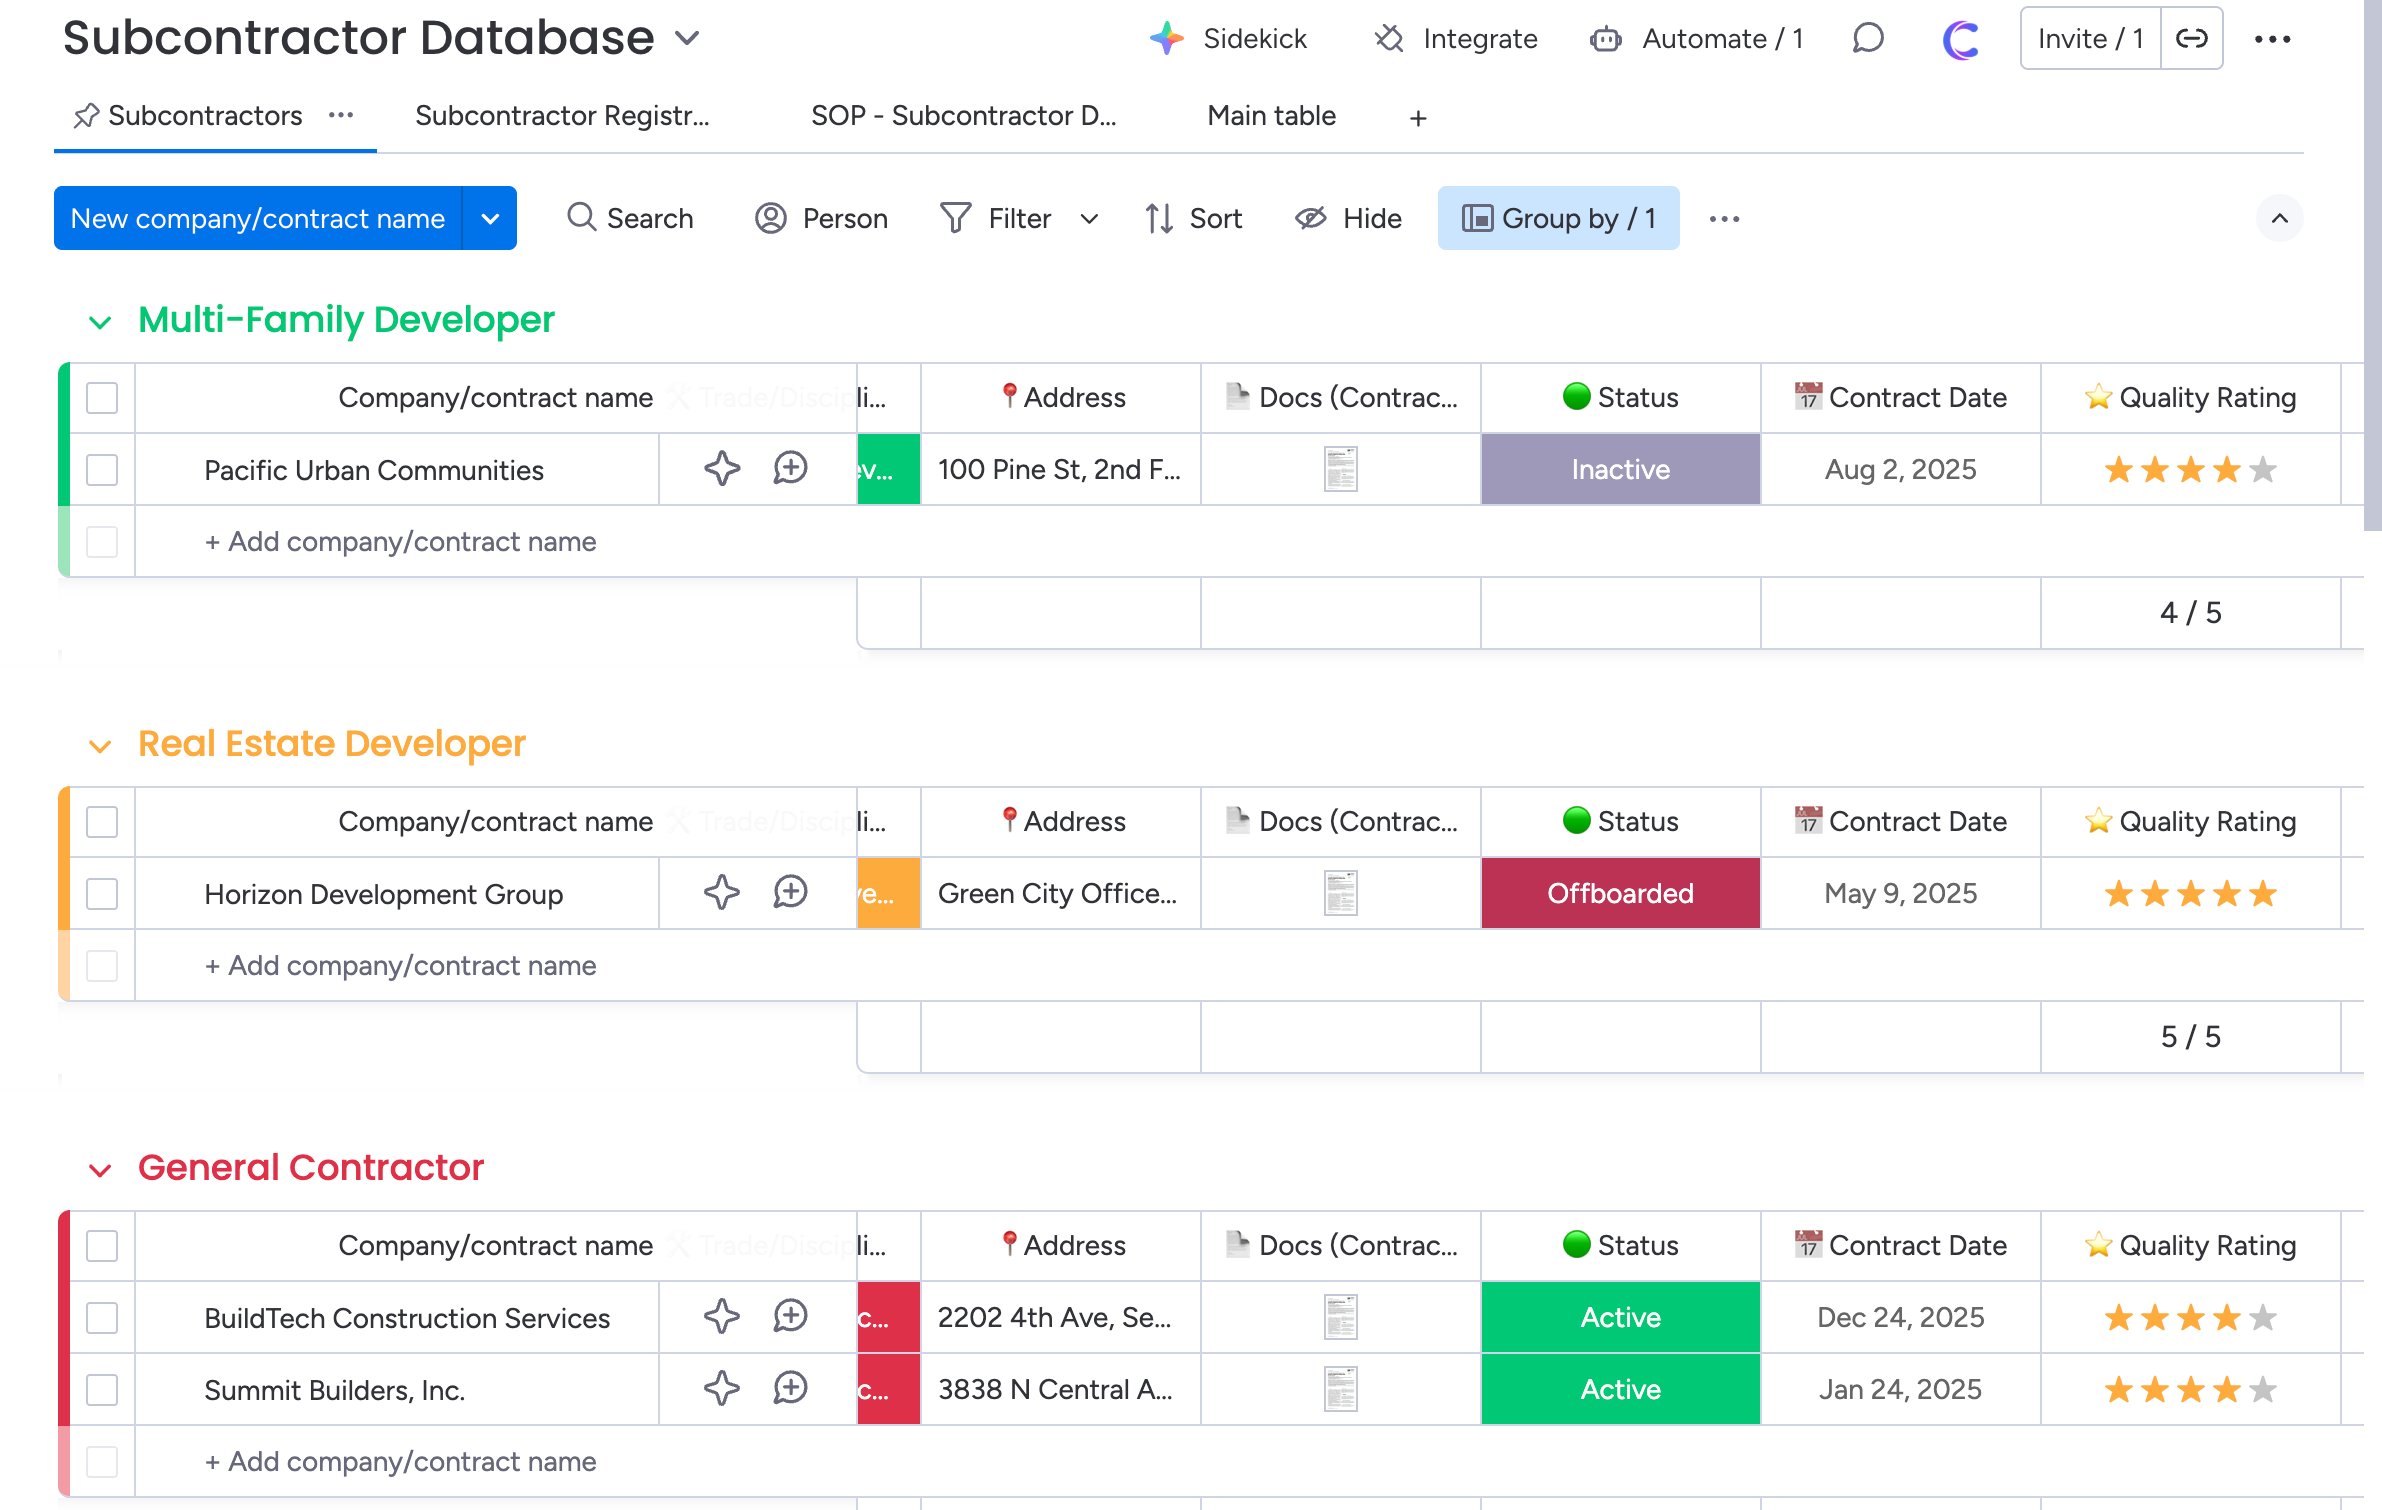Check the BuildTech Construction Services row checkbox
Screen dimensions: 2382x1510
pyautogui.click(x=102, y=1317)
